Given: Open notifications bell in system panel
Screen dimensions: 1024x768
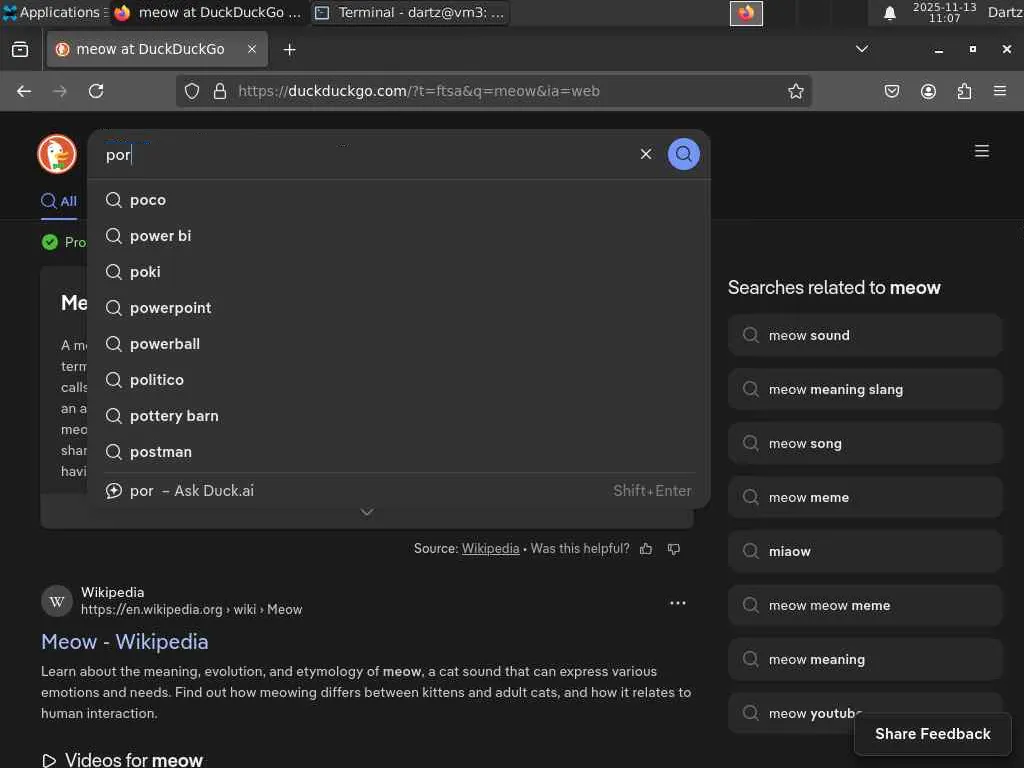Looking at the screenshot, I should [x=889, y=13].
